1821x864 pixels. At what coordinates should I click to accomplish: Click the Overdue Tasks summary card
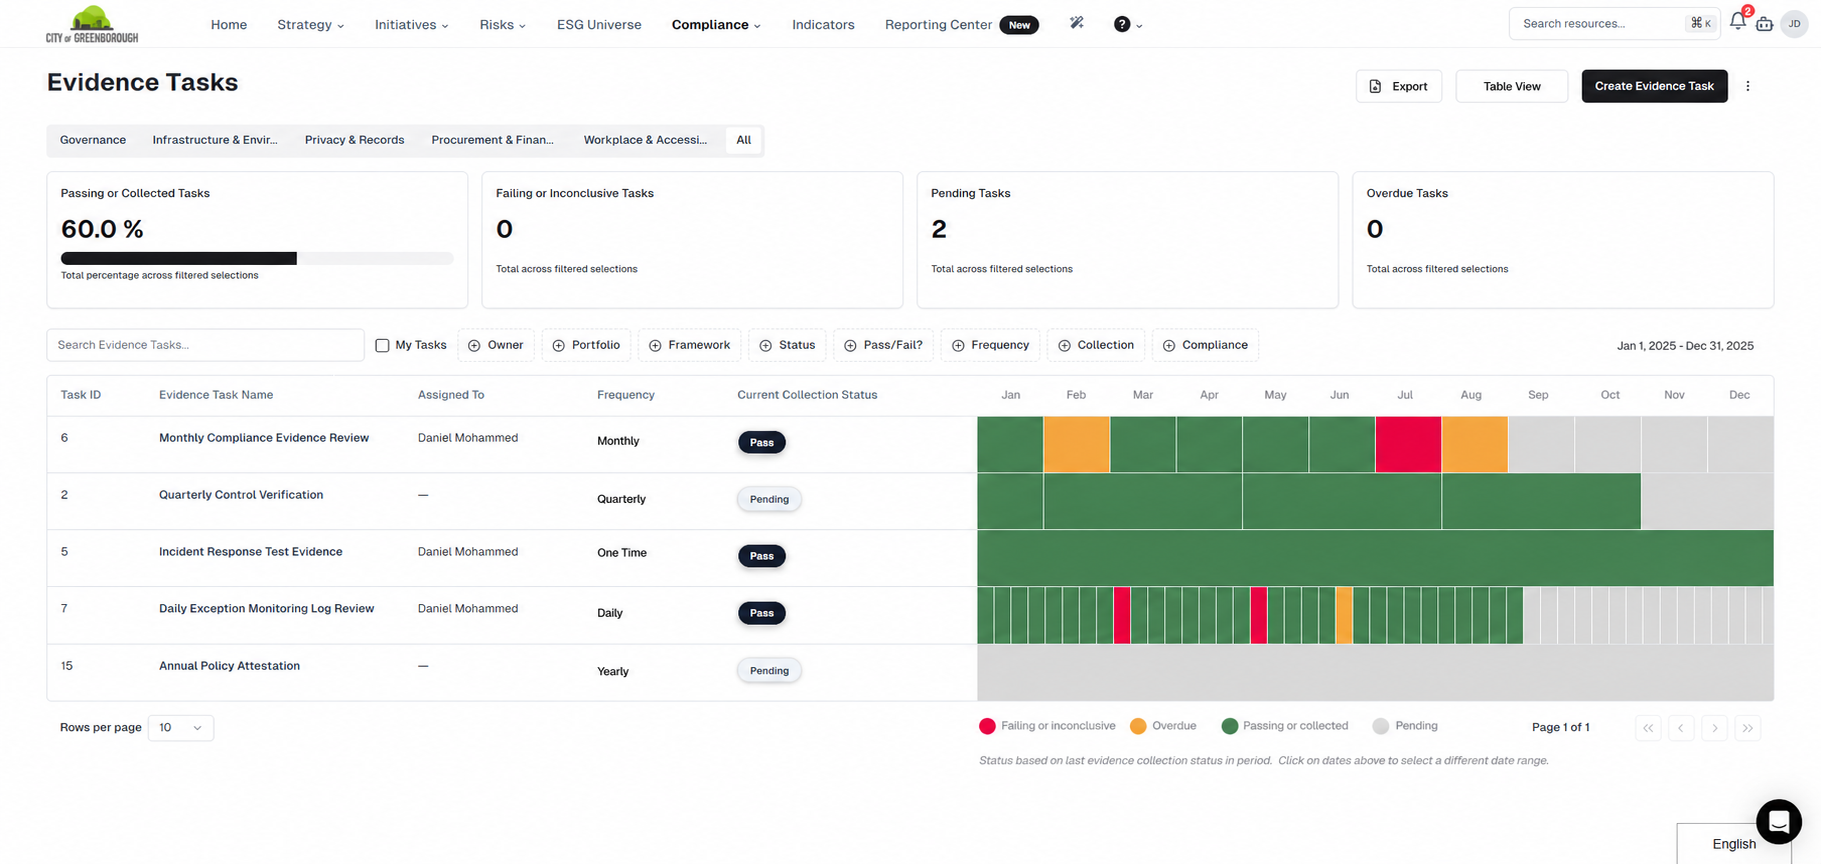[x=1563, y=240]
